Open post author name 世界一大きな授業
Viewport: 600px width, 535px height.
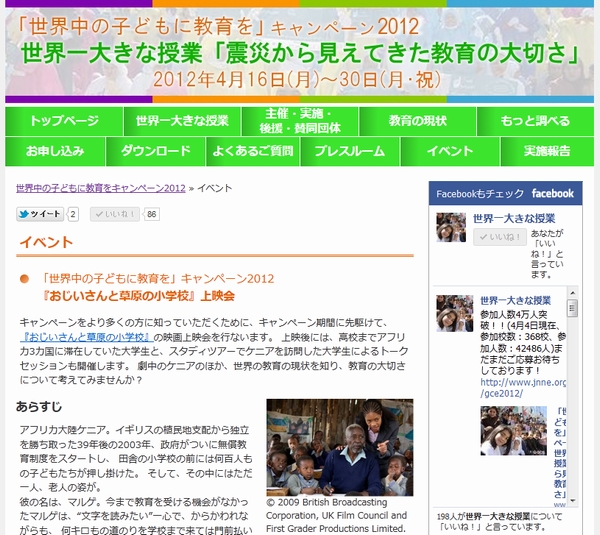click(x=515, y=300)
